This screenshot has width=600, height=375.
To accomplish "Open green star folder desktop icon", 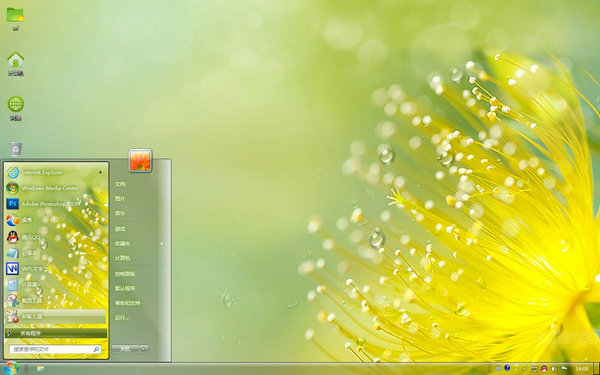I will 15,18.
